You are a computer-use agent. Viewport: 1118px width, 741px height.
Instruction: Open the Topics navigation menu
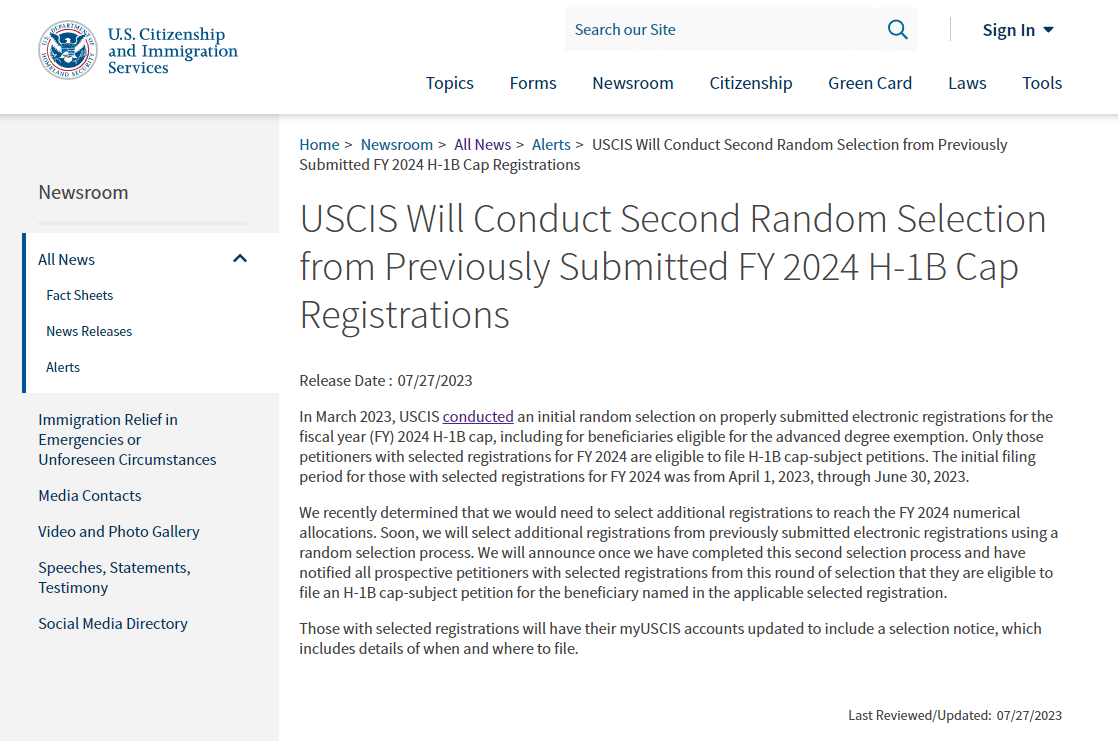[x=449, y=83]
